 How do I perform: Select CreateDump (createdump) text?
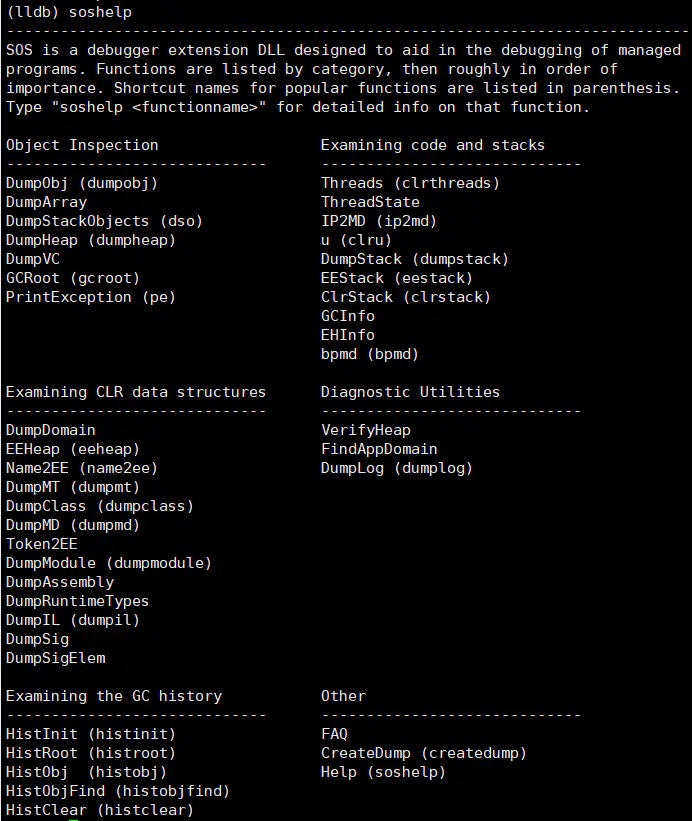(x=423, y=753)
